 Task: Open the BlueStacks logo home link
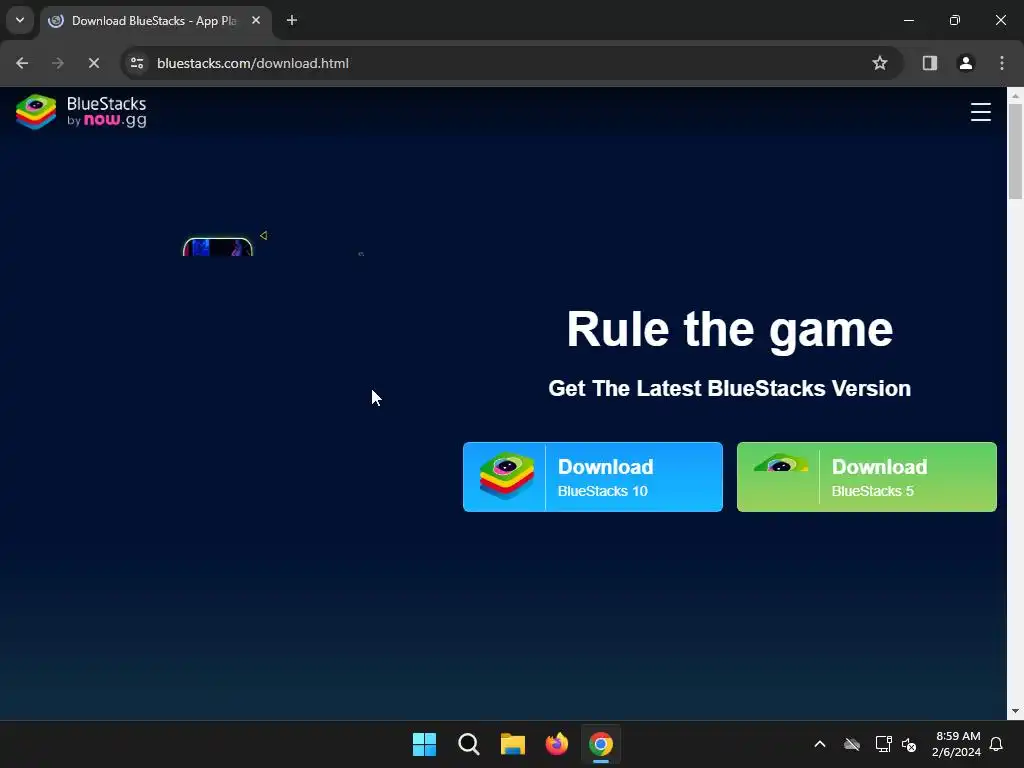81,112
